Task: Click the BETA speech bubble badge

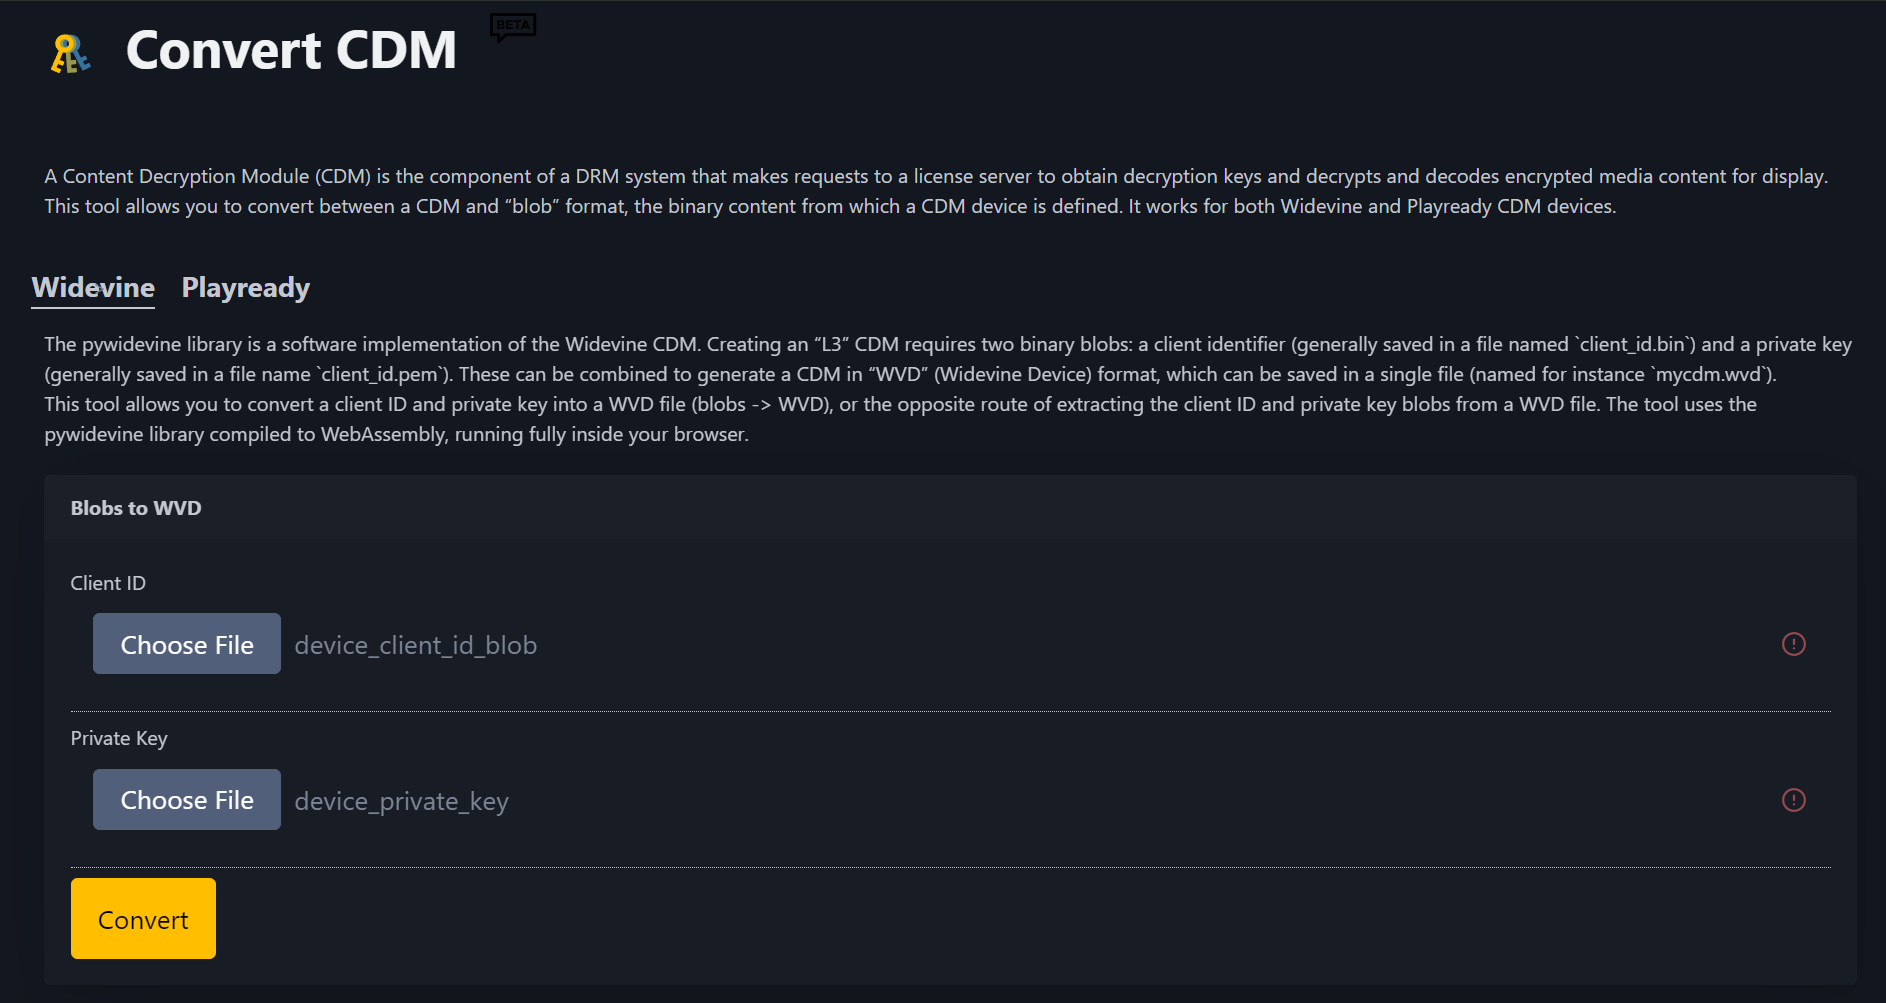Action: coord(513,27)
